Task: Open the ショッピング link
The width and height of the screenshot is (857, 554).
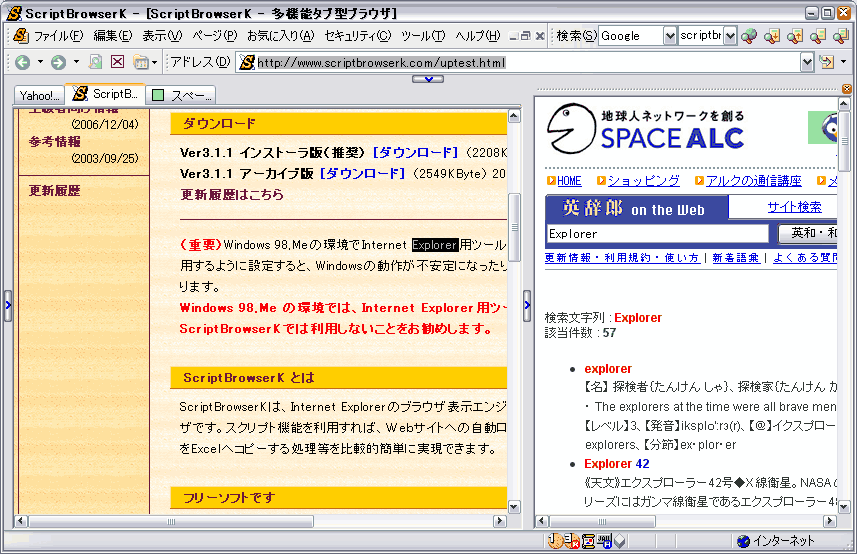Action: point(644,181)
